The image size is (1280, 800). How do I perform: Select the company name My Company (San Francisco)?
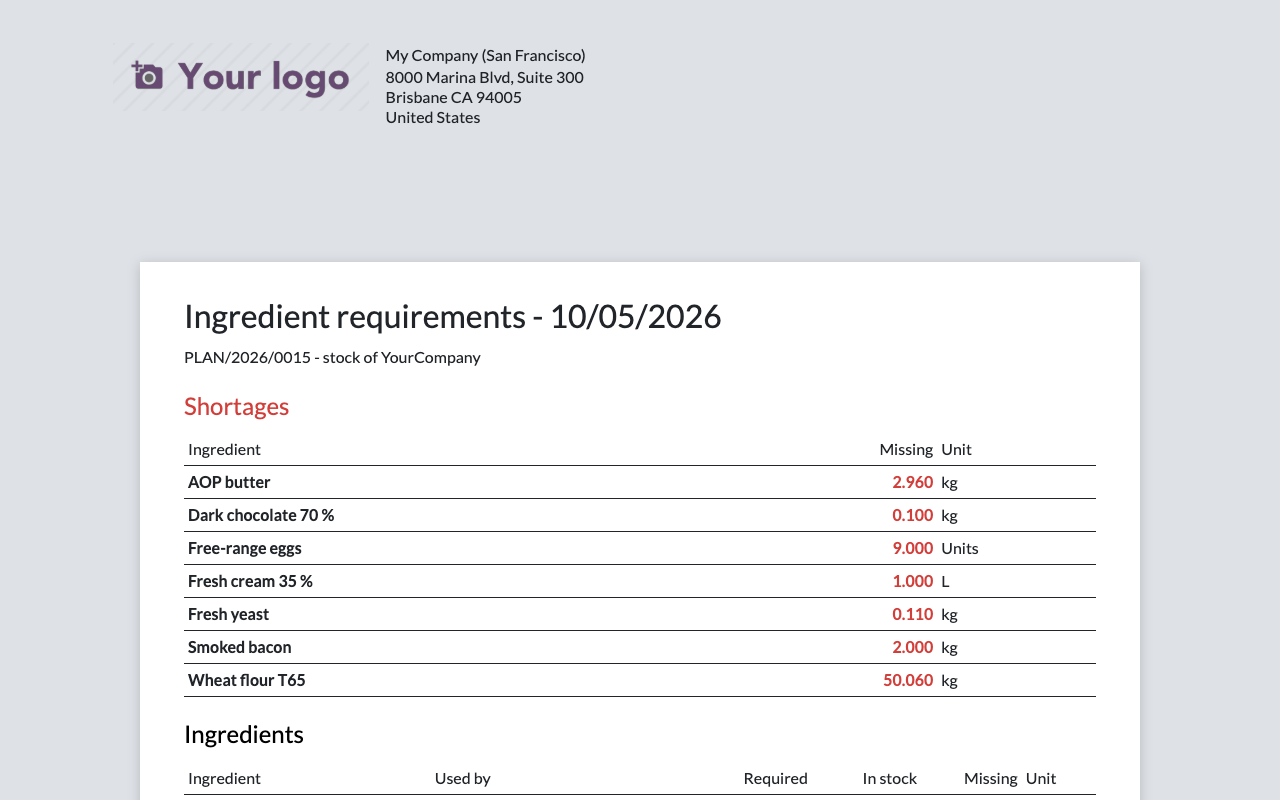(x=485, y=56)
